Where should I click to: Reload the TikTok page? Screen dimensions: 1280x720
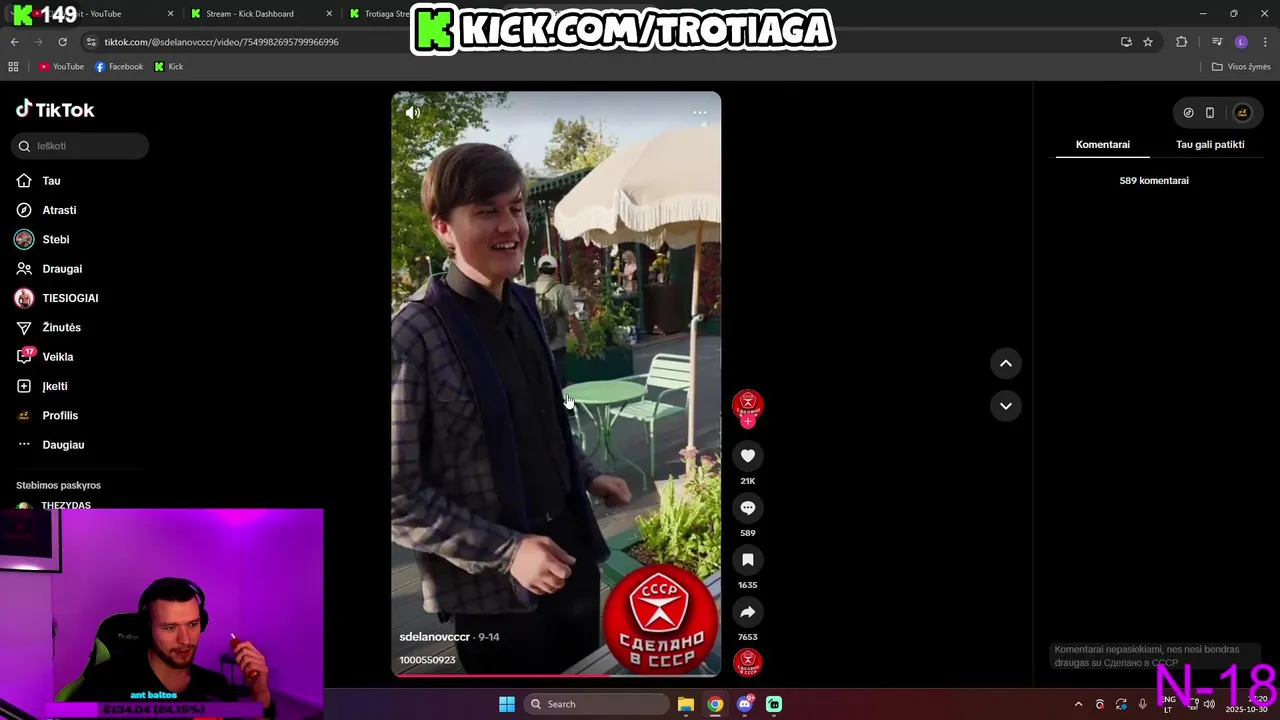62,42
